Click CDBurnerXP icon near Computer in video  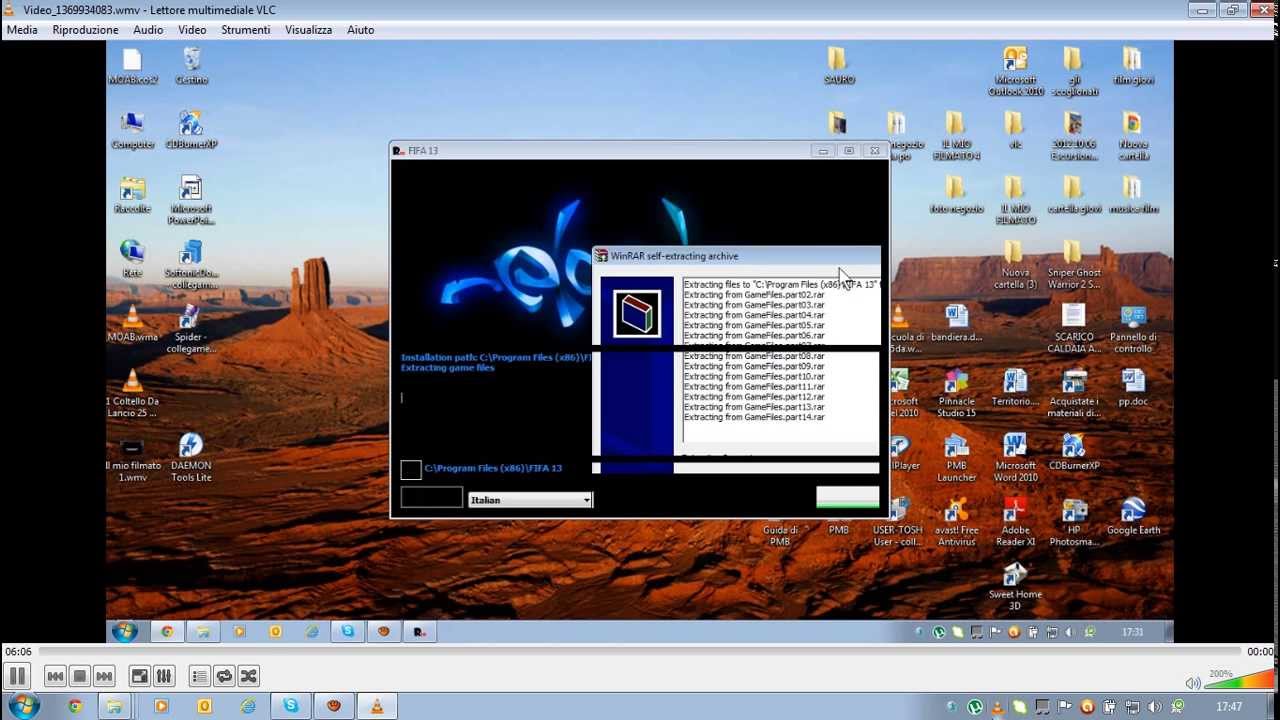191,130
